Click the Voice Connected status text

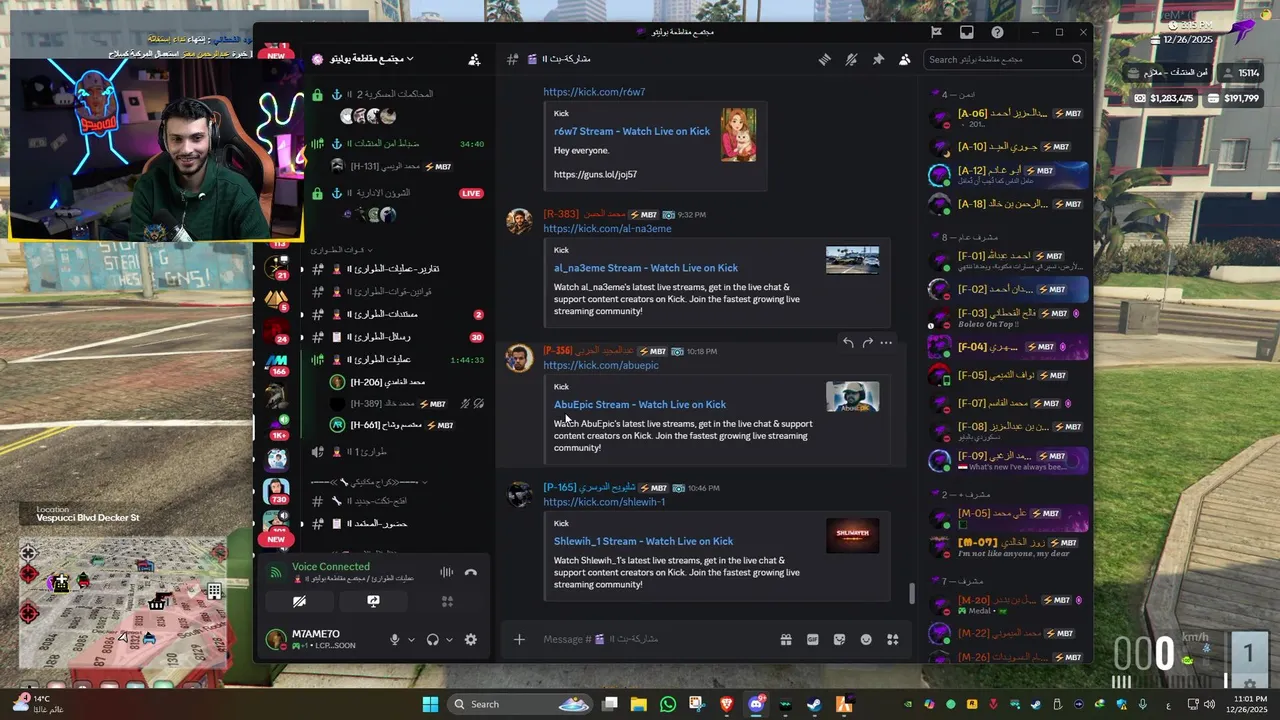pos(331,567)
